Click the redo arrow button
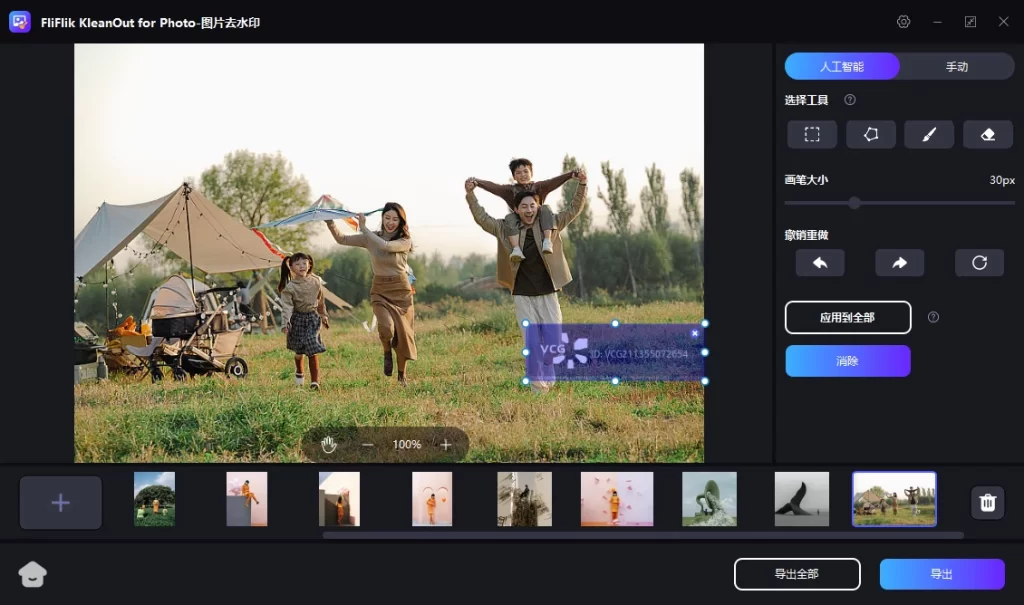Viewport: 1024px width, 605px height. tap(899, 263)
